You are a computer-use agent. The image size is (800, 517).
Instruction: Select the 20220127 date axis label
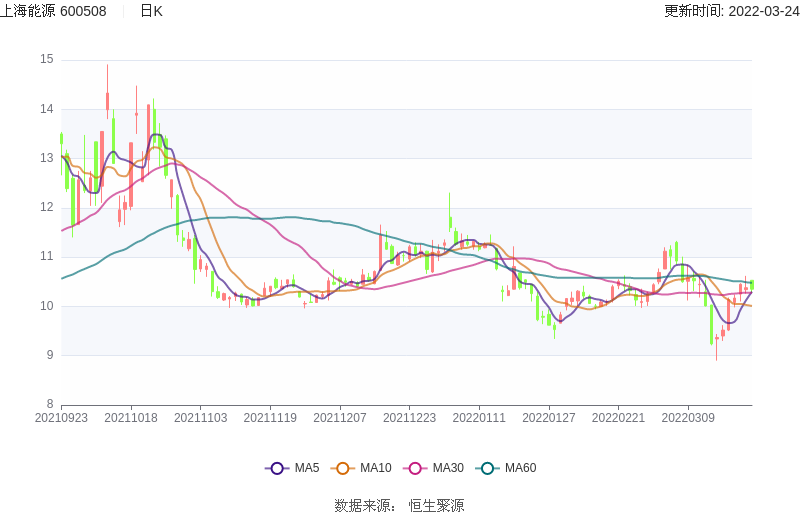(x=549, y=418)
